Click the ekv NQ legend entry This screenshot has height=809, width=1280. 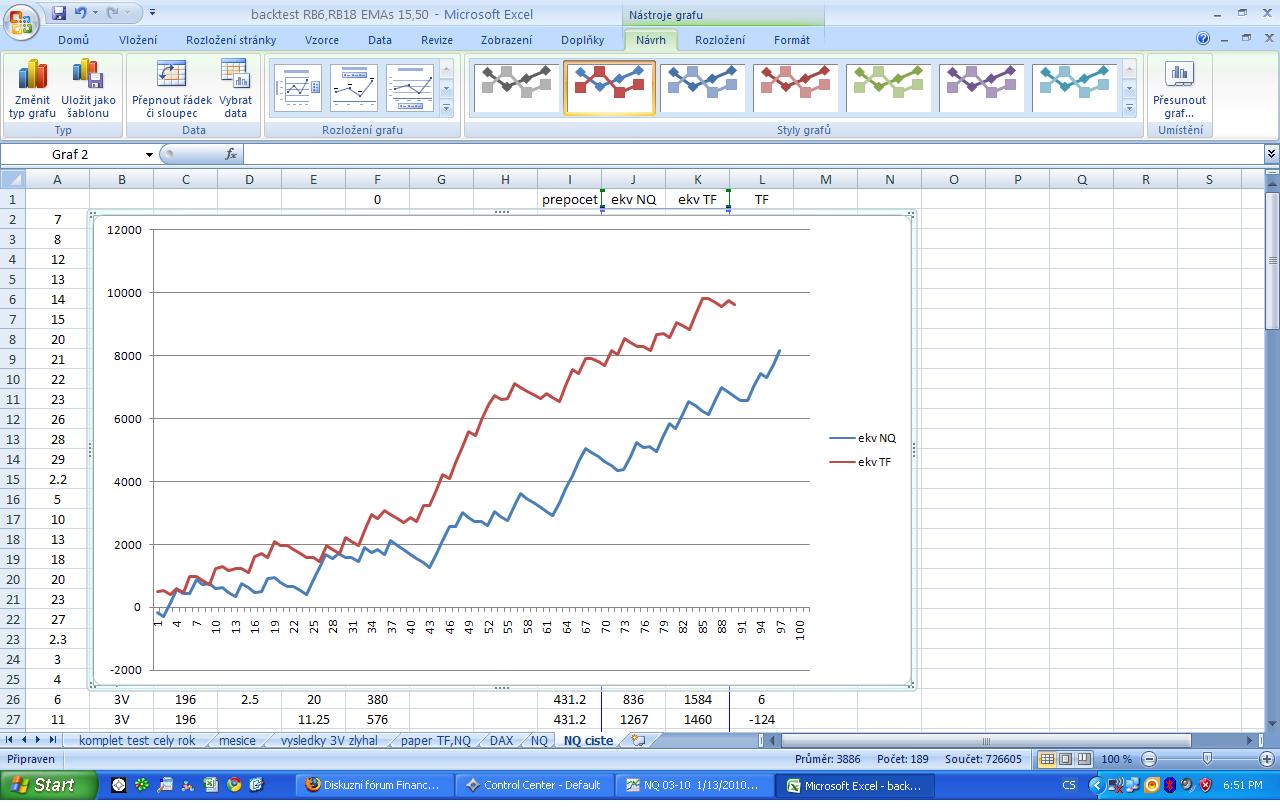863,438
